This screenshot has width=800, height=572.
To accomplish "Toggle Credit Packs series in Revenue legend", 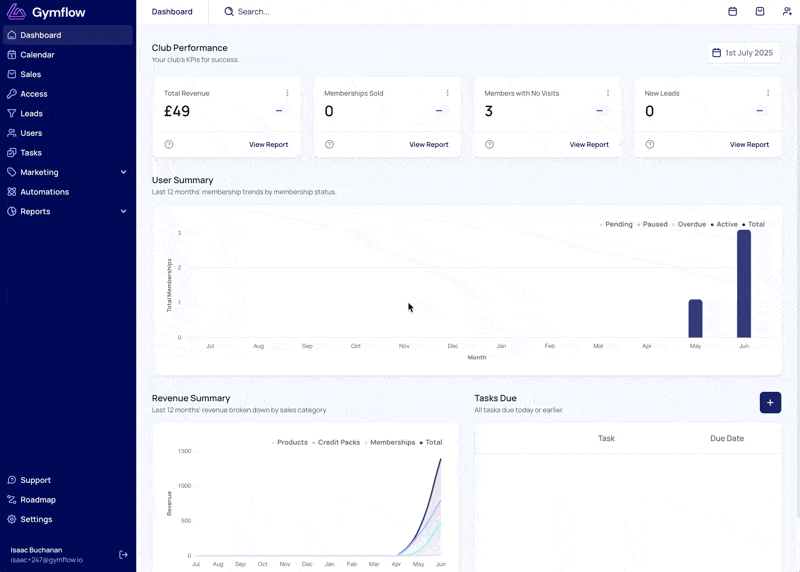I will pyautogui.click(x=336, y=442).
